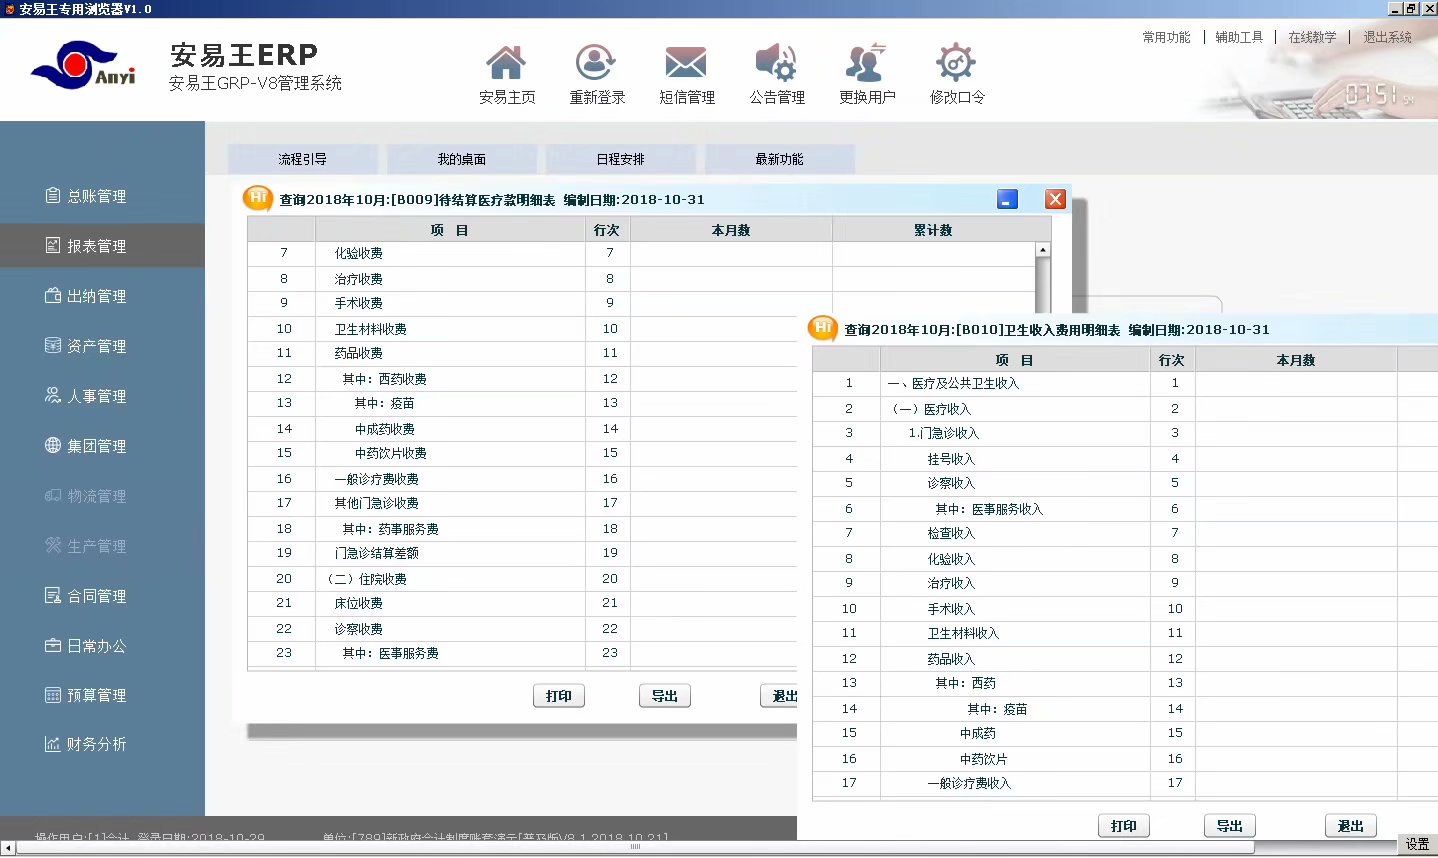The height and width of the screenshot is (858, 1438).
Task: Select the 药品收入 row in B010
Action: pos(1125,659)
